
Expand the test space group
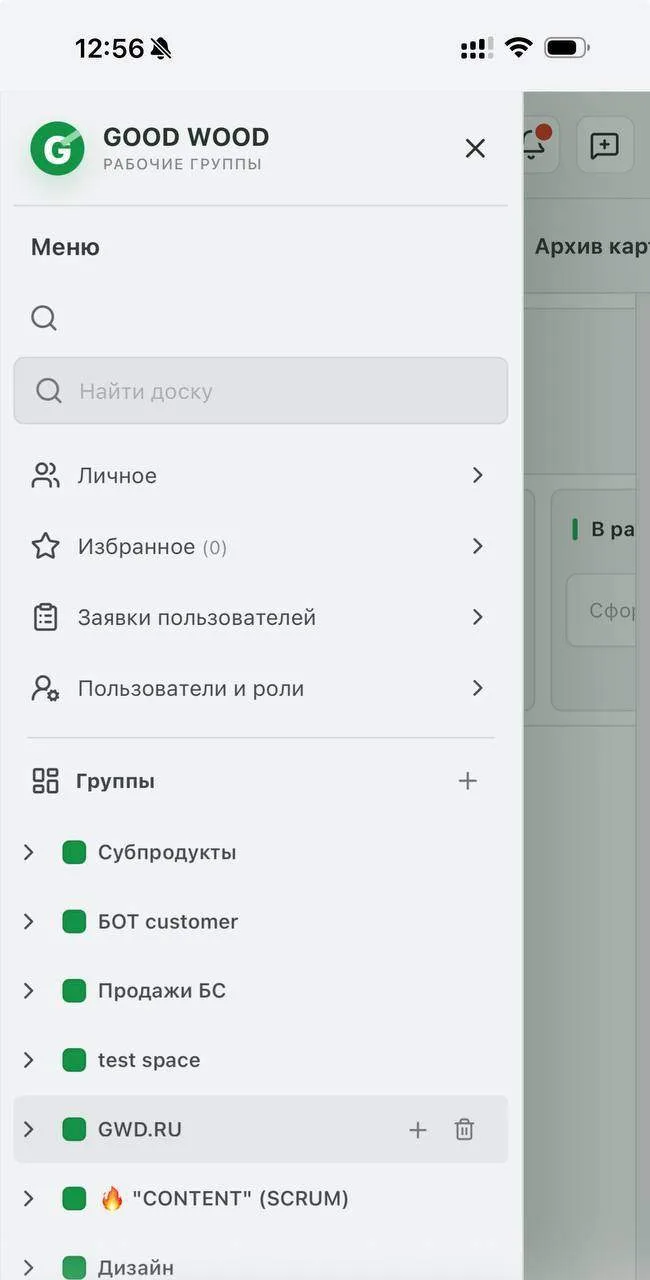click(29, 1060)
